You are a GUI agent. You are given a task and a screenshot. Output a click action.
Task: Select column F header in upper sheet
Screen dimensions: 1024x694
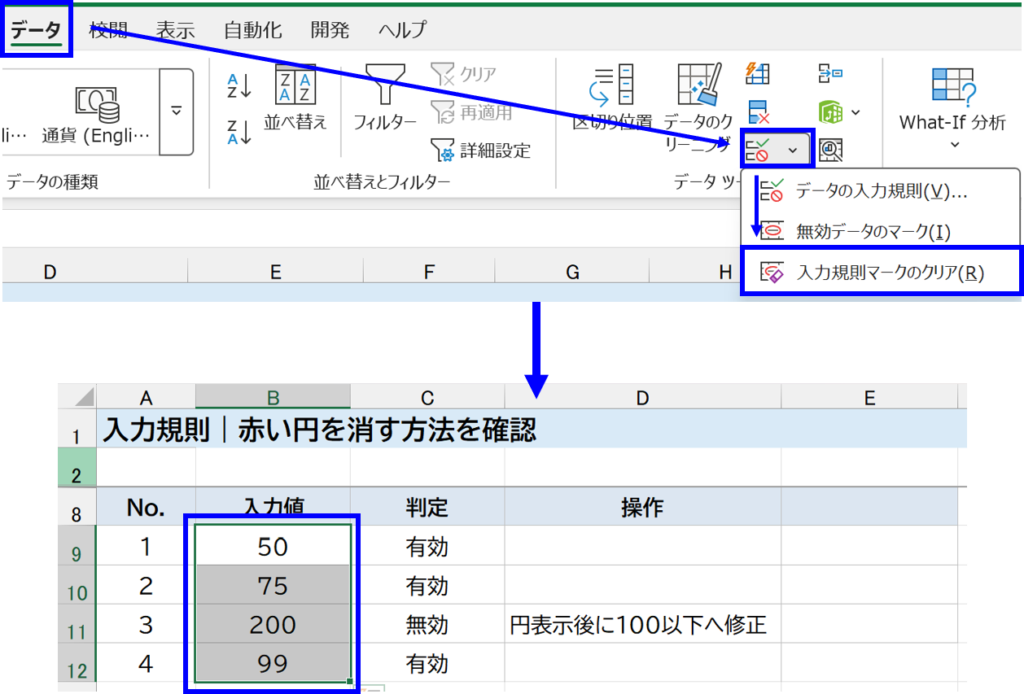(428, 272)
